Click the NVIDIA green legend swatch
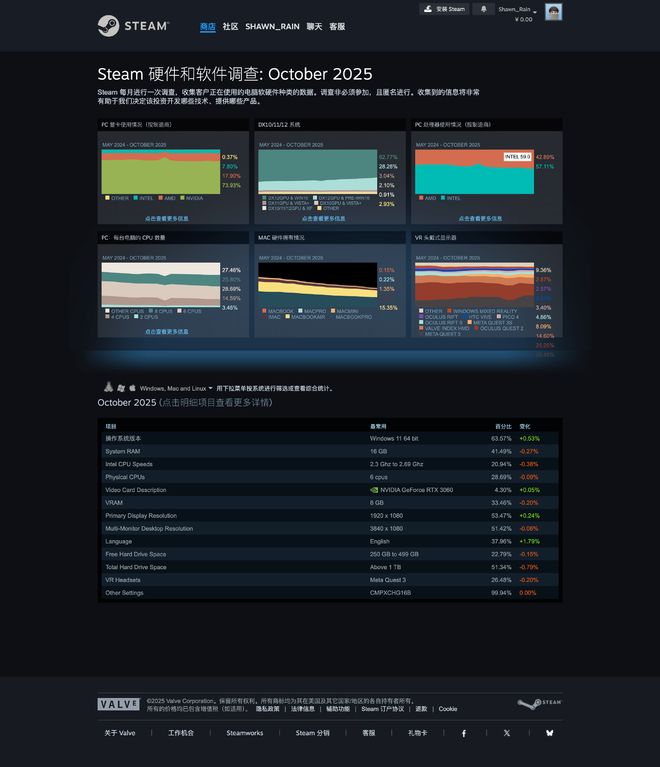Screen dimensions: 660x767 [x=182, y=198]
